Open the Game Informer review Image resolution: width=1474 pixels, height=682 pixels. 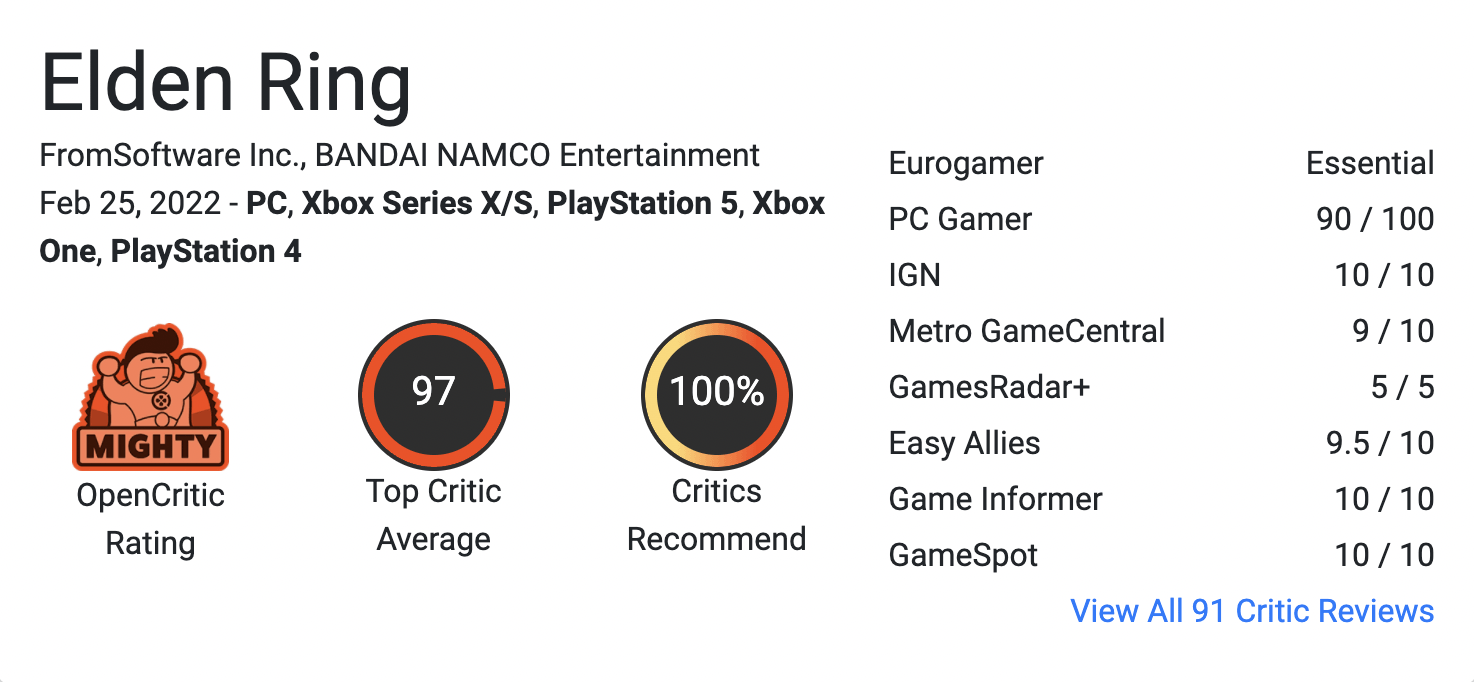(x=1161, y=499)
